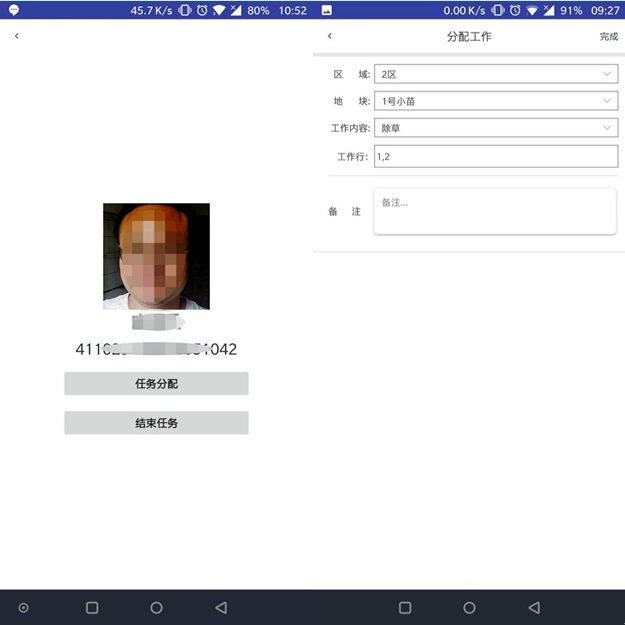Image resolution: width=625 pixels, height=625 pixels.
Task: Tap the back arrow beside the 分配工作 title
Action: click(x=330, y=36)
